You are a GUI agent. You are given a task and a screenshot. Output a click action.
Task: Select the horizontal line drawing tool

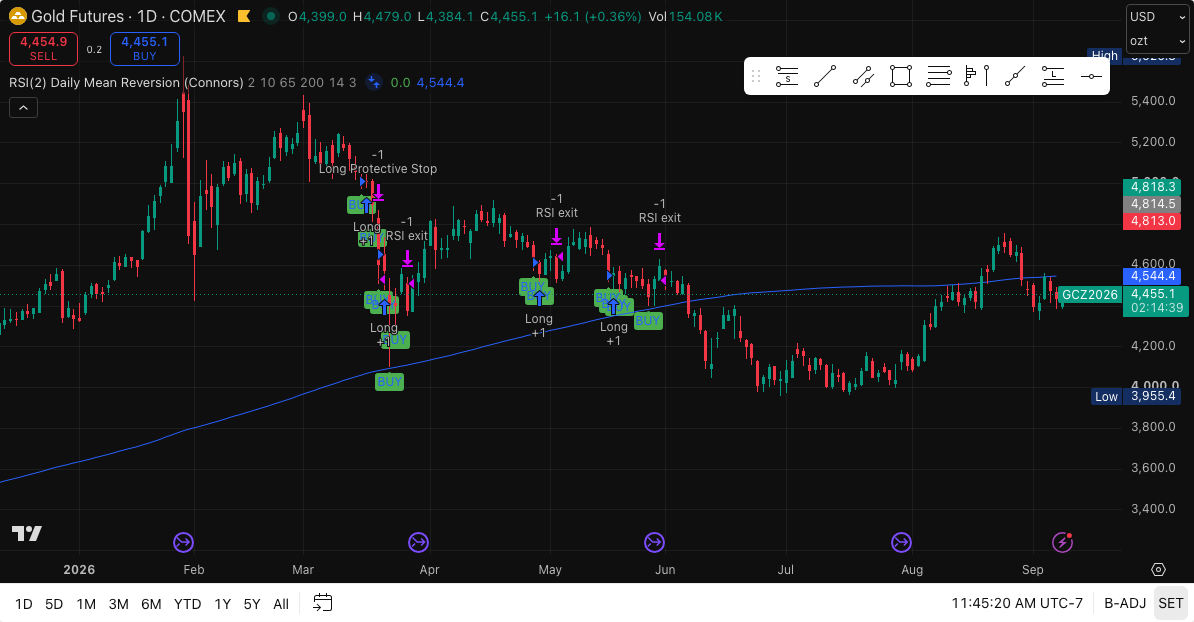click(x=1090, y=76)
